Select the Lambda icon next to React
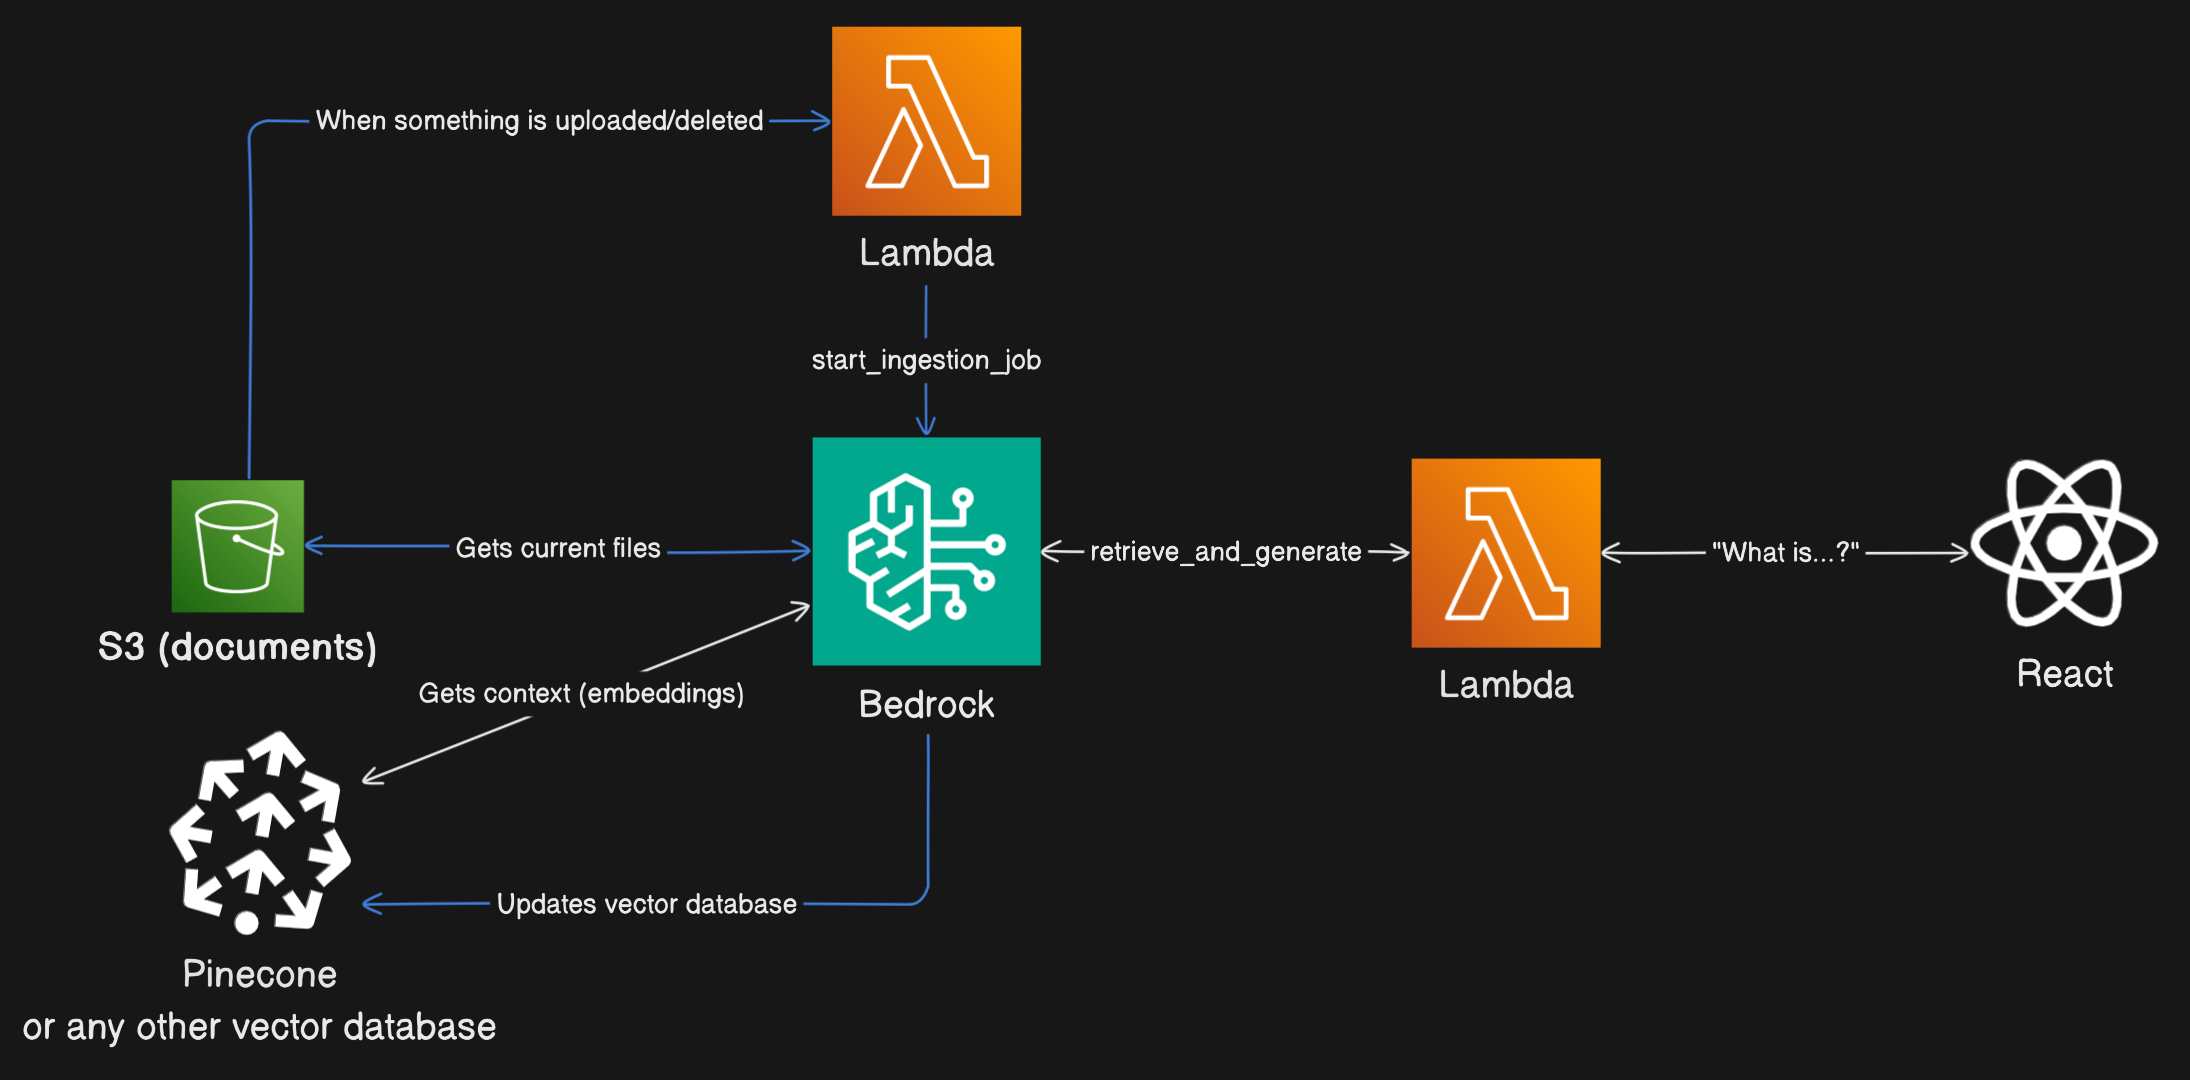Screen dimensions: 2190x1080 point(1505,553)
